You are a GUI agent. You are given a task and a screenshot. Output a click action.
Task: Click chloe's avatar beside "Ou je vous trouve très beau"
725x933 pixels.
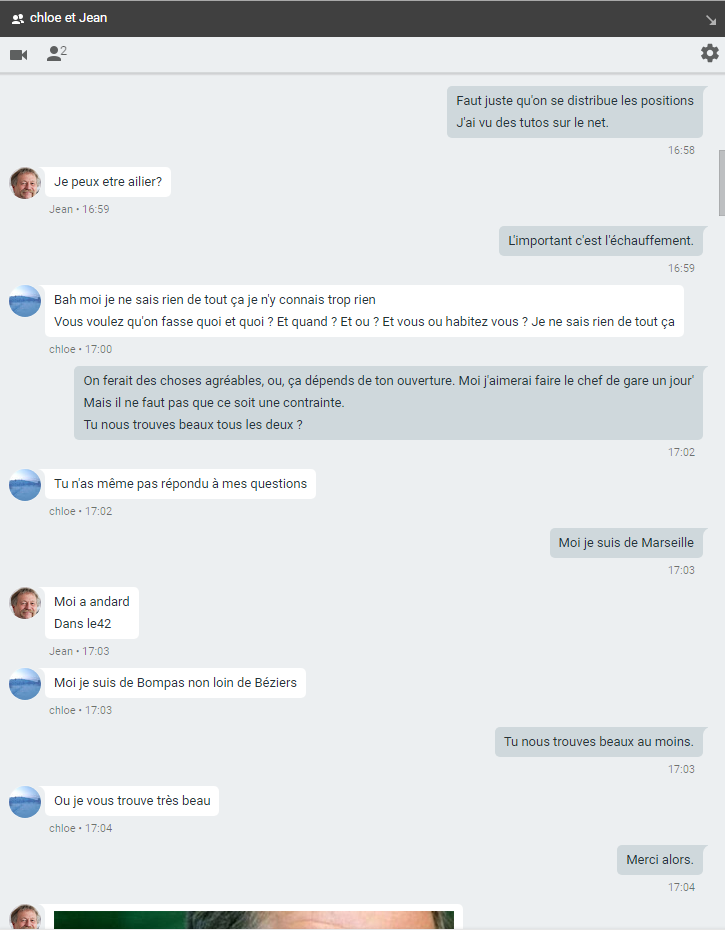[25, 802]
